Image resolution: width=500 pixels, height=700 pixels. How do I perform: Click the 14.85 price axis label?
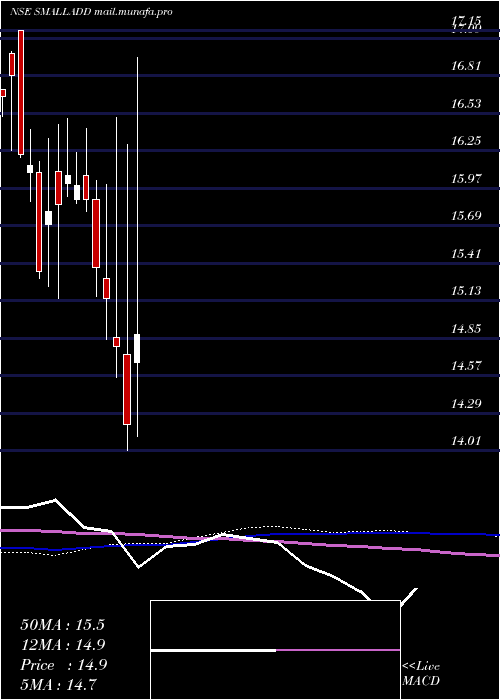tap(466, 329)
